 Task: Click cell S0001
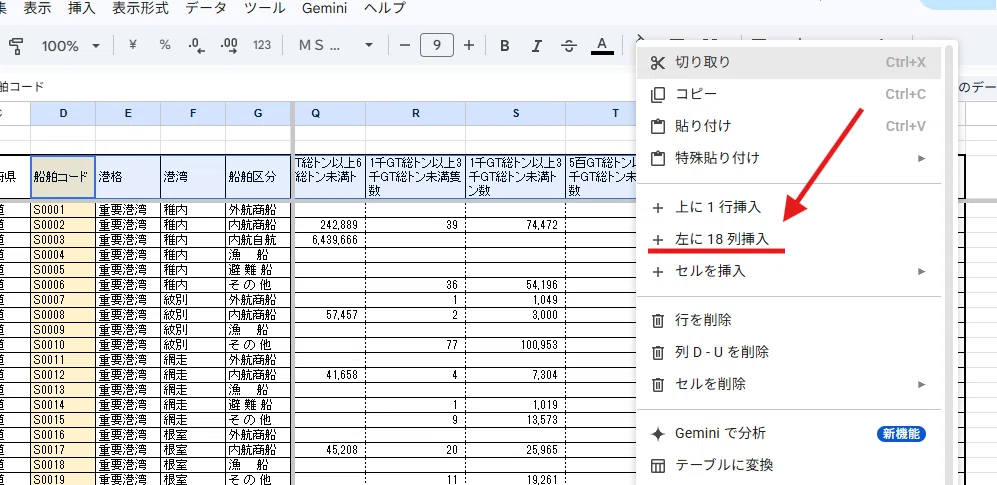63,209
